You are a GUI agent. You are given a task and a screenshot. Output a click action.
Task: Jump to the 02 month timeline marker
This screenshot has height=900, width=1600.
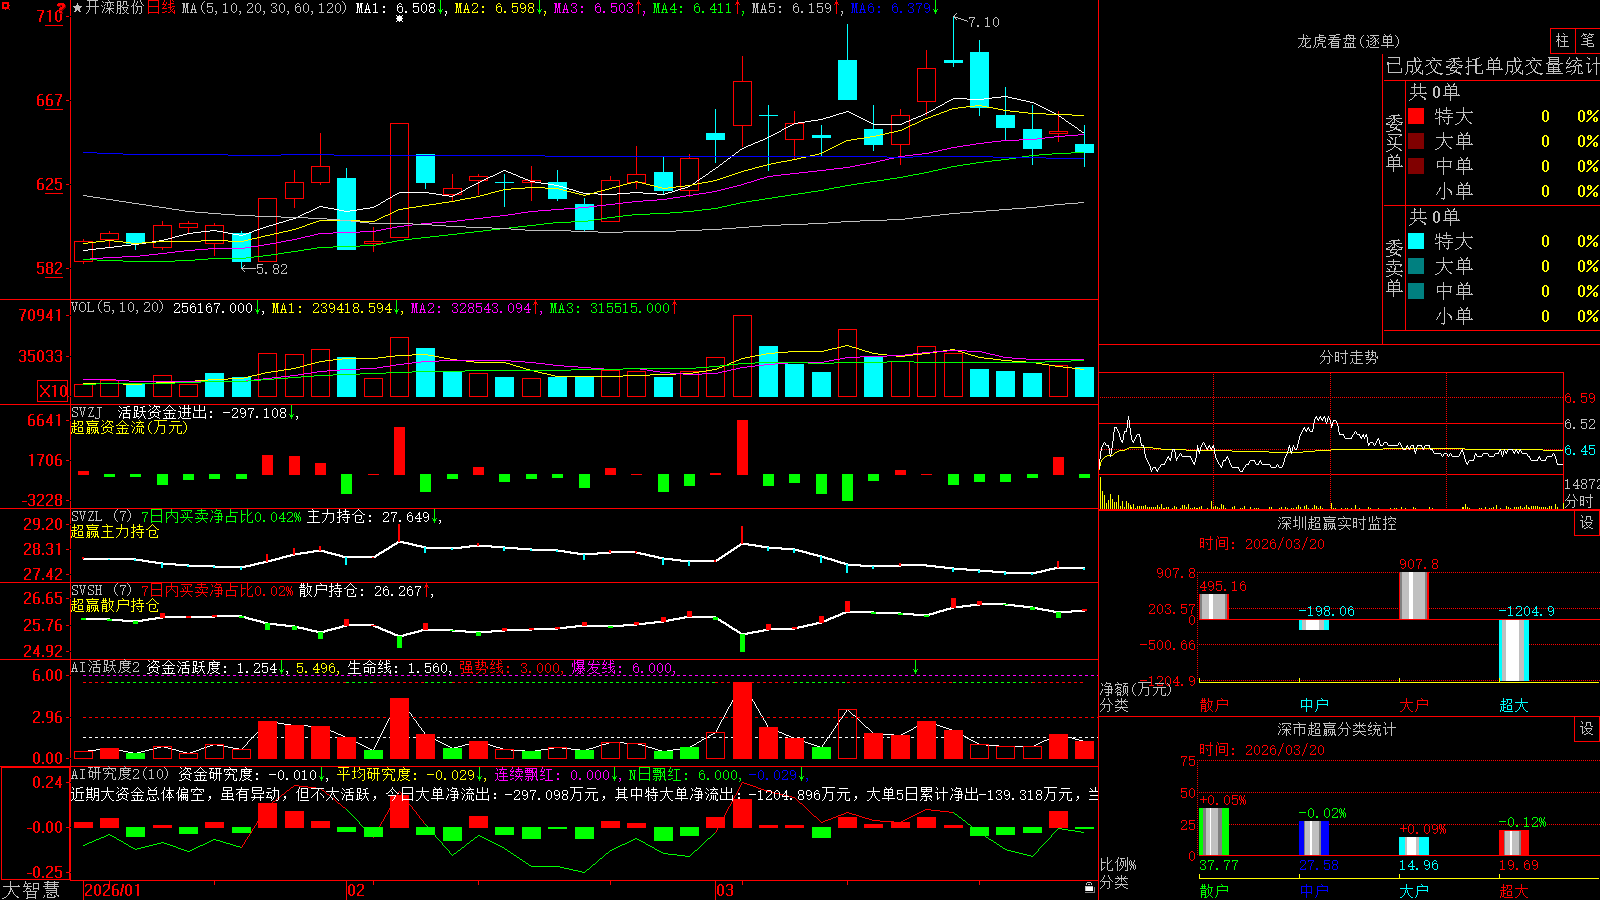[x=356, y=890]
